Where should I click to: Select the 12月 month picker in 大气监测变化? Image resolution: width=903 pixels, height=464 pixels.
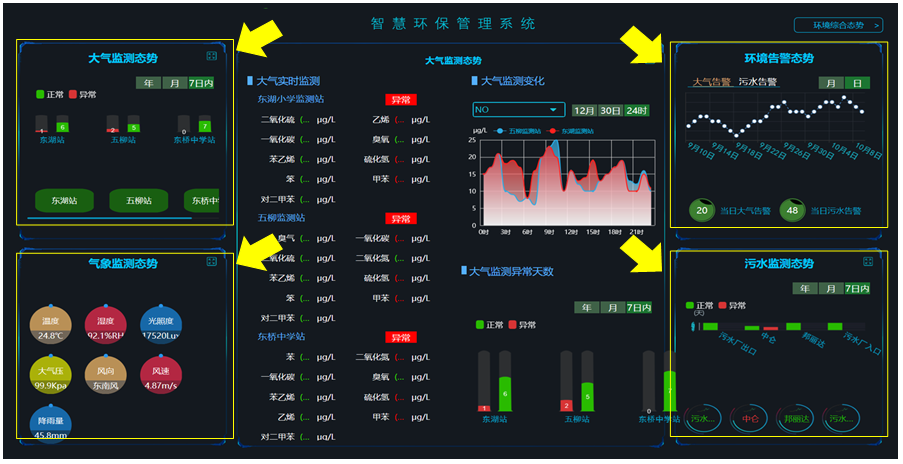click(583, 110)
